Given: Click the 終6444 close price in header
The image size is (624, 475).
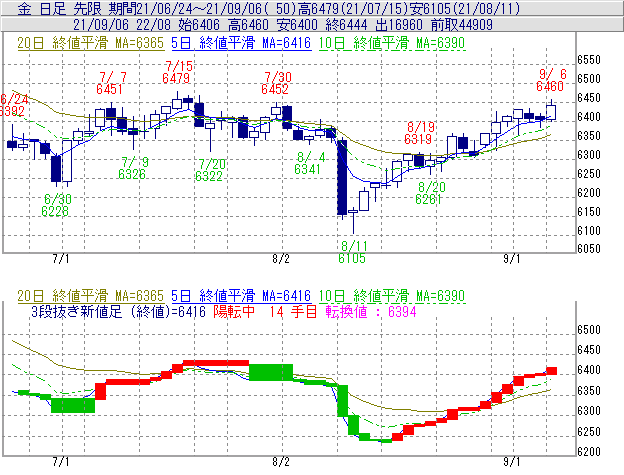Looking at the screenshot, I should [x=346, y=25].
